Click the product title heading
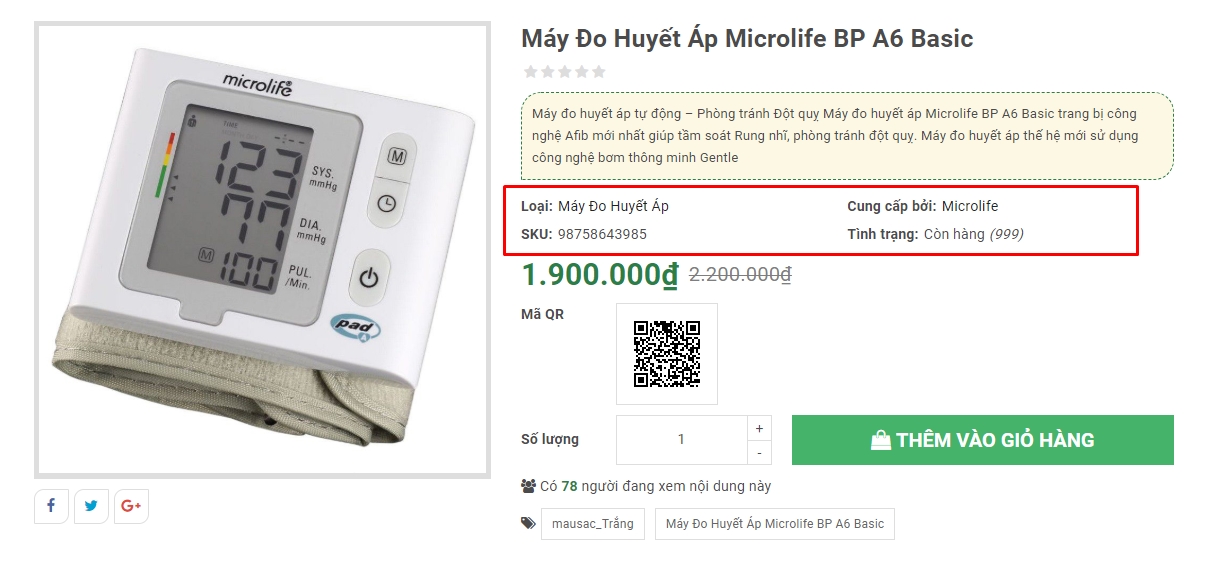 tap(746, 39)
